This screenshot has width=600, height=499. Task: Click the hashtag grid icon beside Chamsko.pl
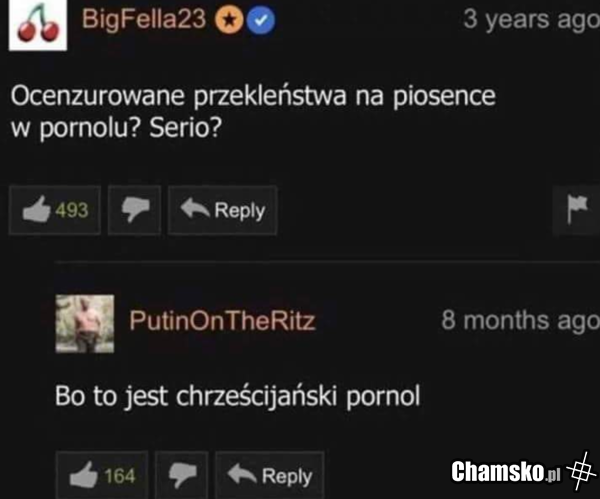pyautogui.click(x=582, y=471)
